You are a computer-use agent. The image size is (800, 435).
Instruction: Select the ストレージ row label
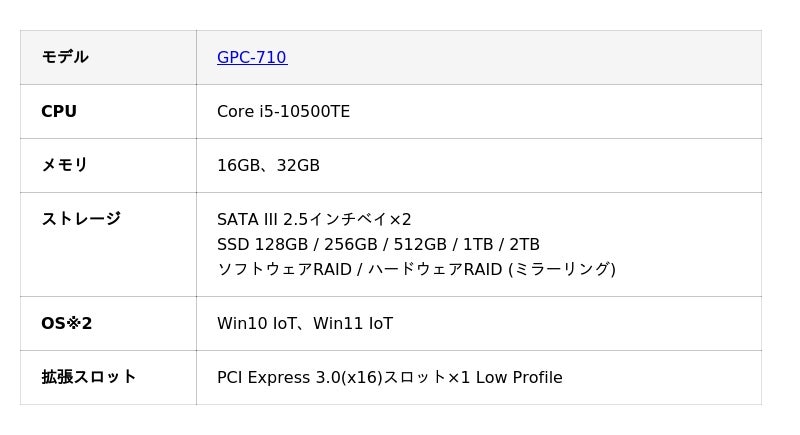(x=80, y=219)
